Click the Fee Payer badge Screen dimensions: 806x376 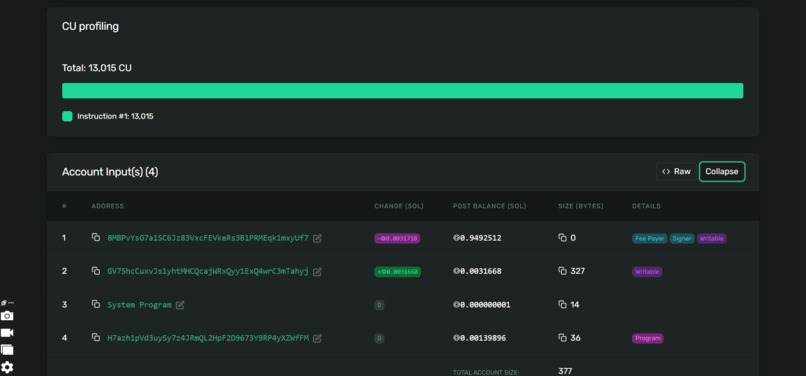(x=650, y=239)
